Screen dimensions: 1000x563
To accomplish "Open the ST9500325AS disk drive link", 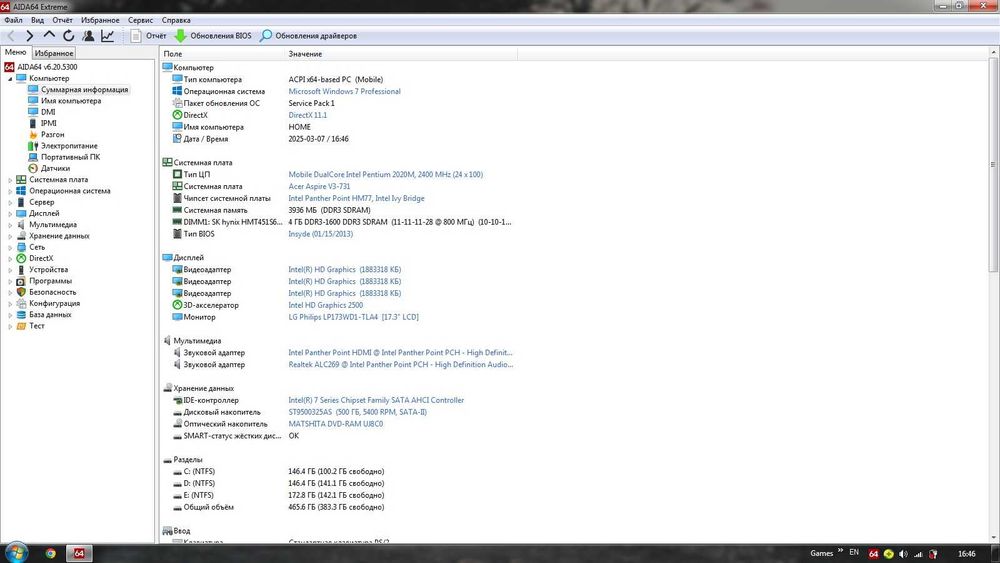I will click(x=357, y=412).
